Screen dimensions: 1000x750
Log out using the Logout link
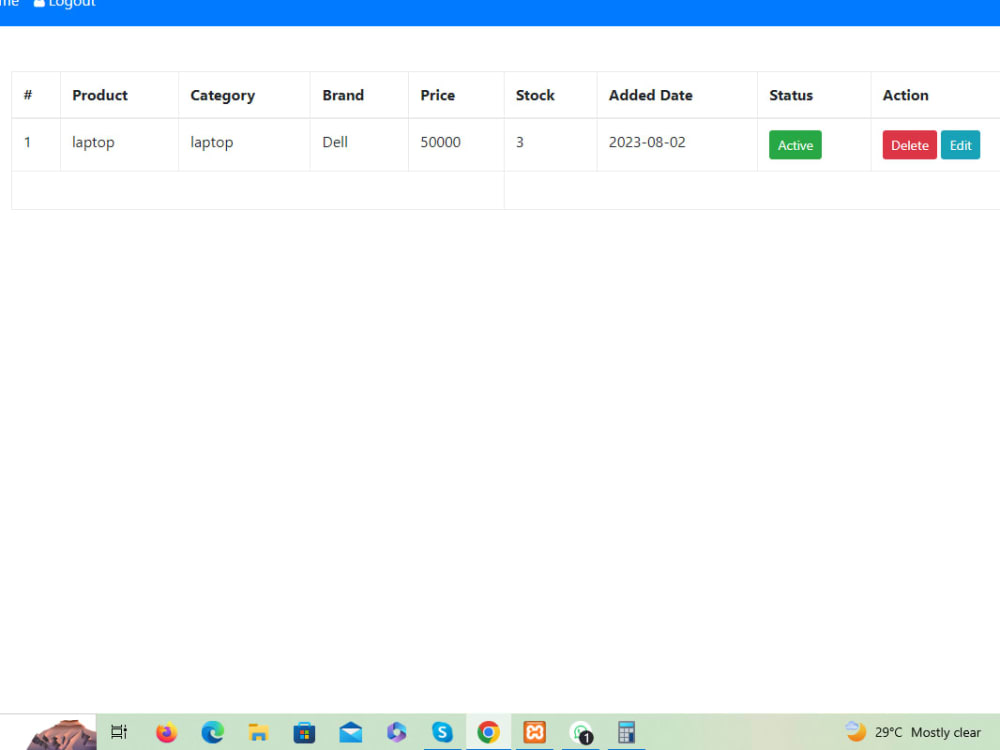[x=64, y=3]
